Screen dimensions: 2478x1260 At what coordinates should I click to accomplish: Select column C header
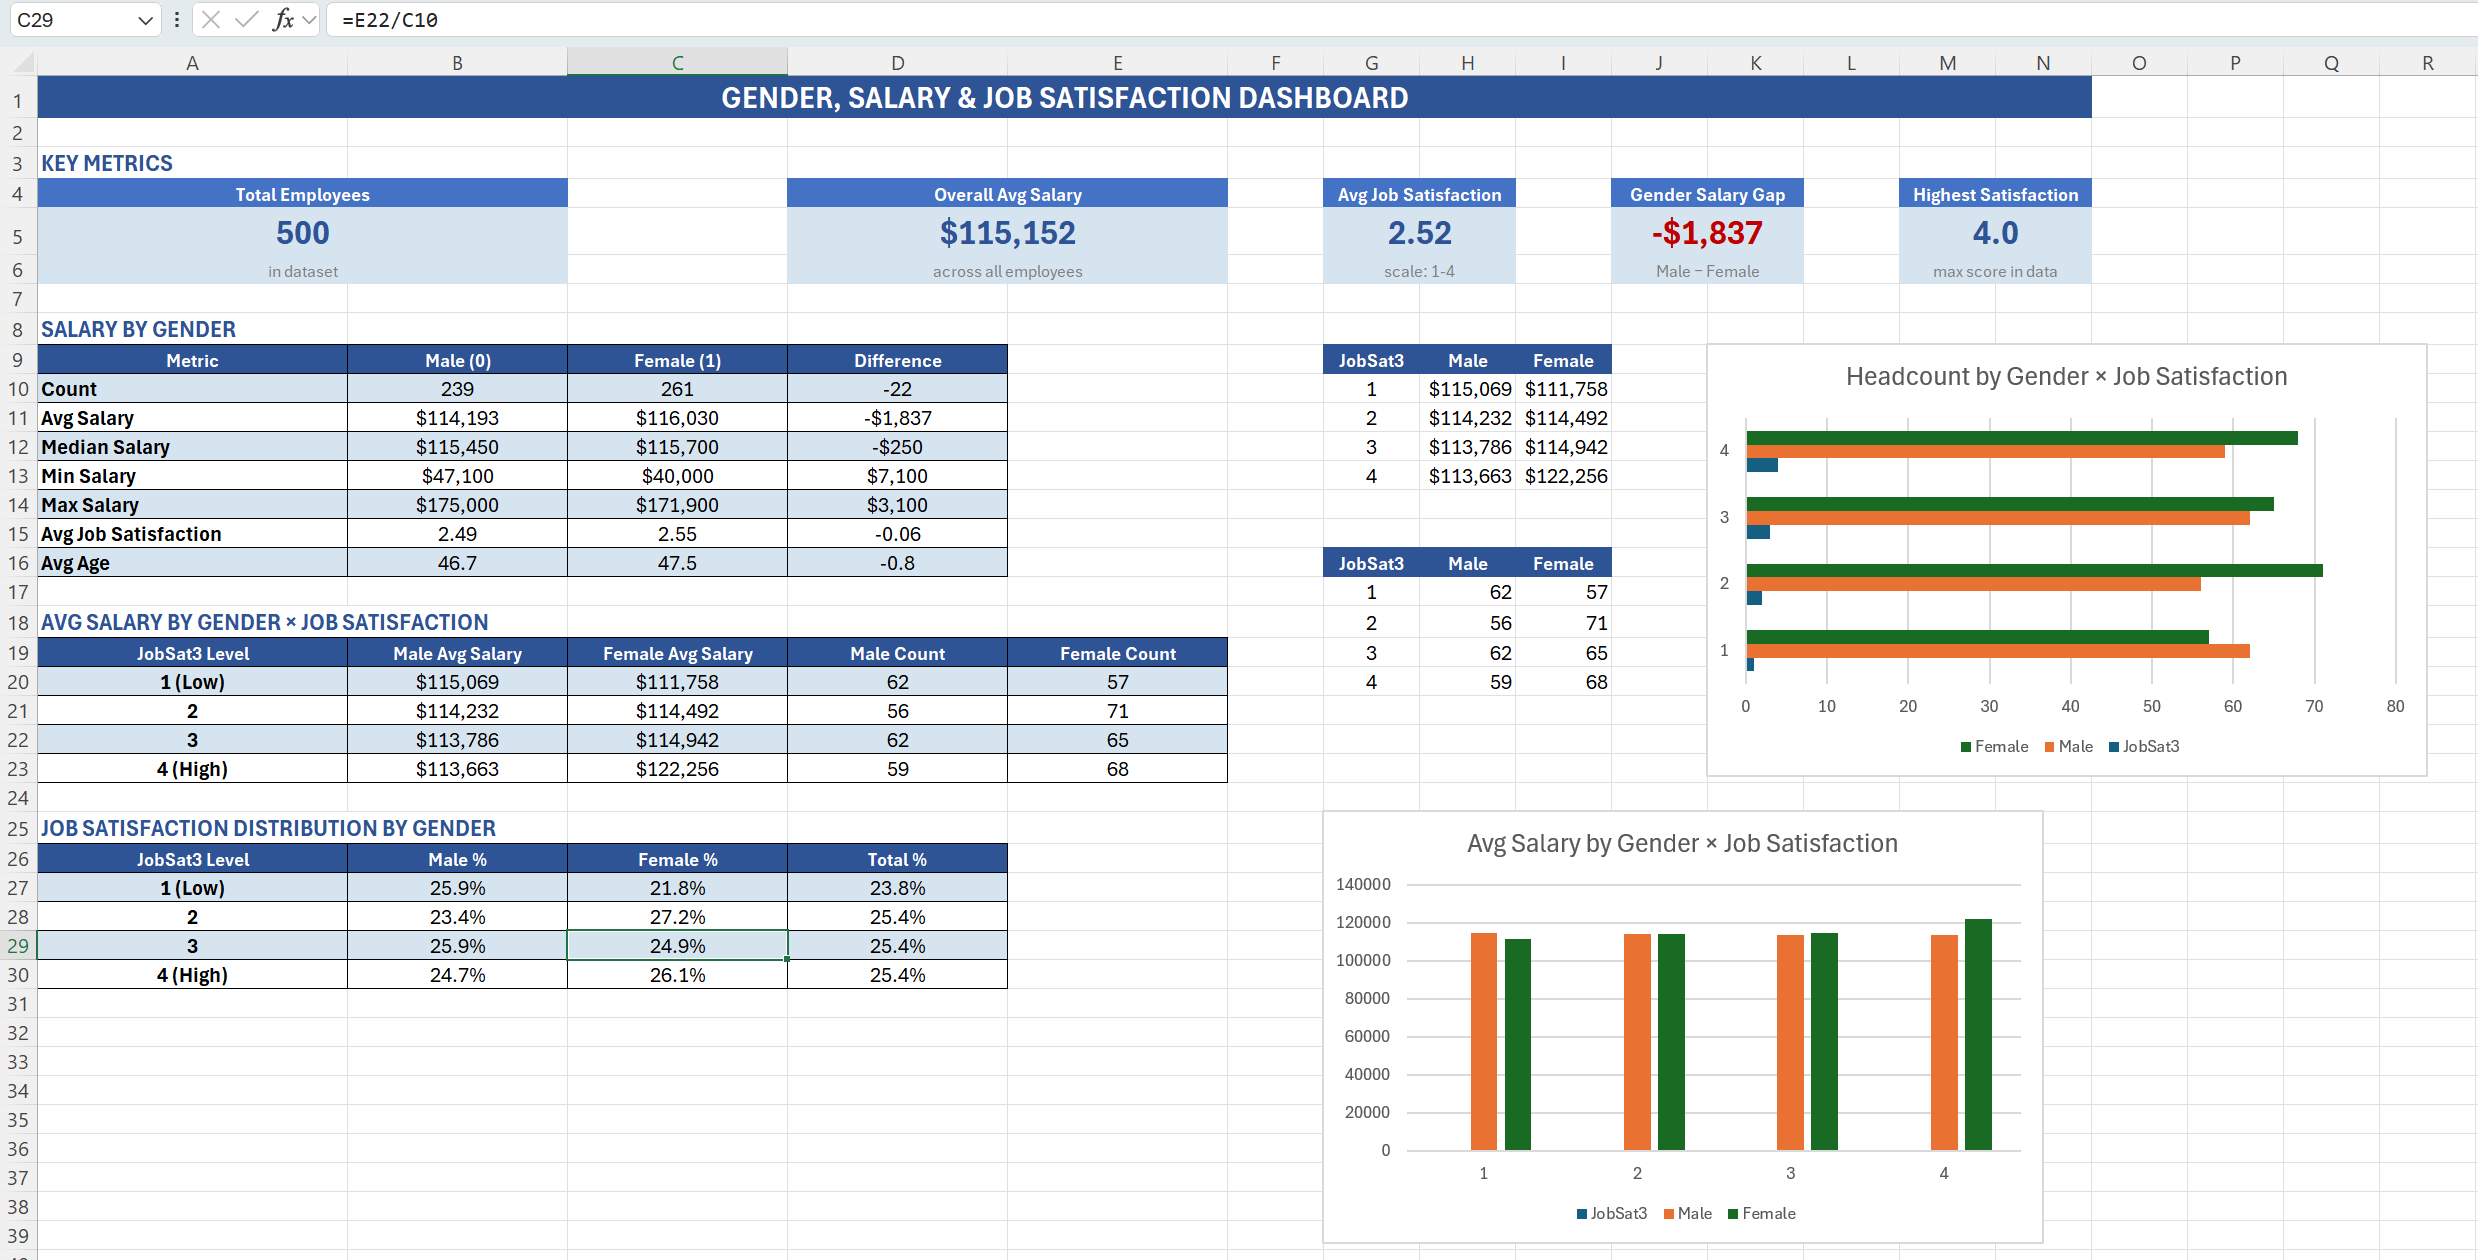pyautogui.click(x=677, y=63)
